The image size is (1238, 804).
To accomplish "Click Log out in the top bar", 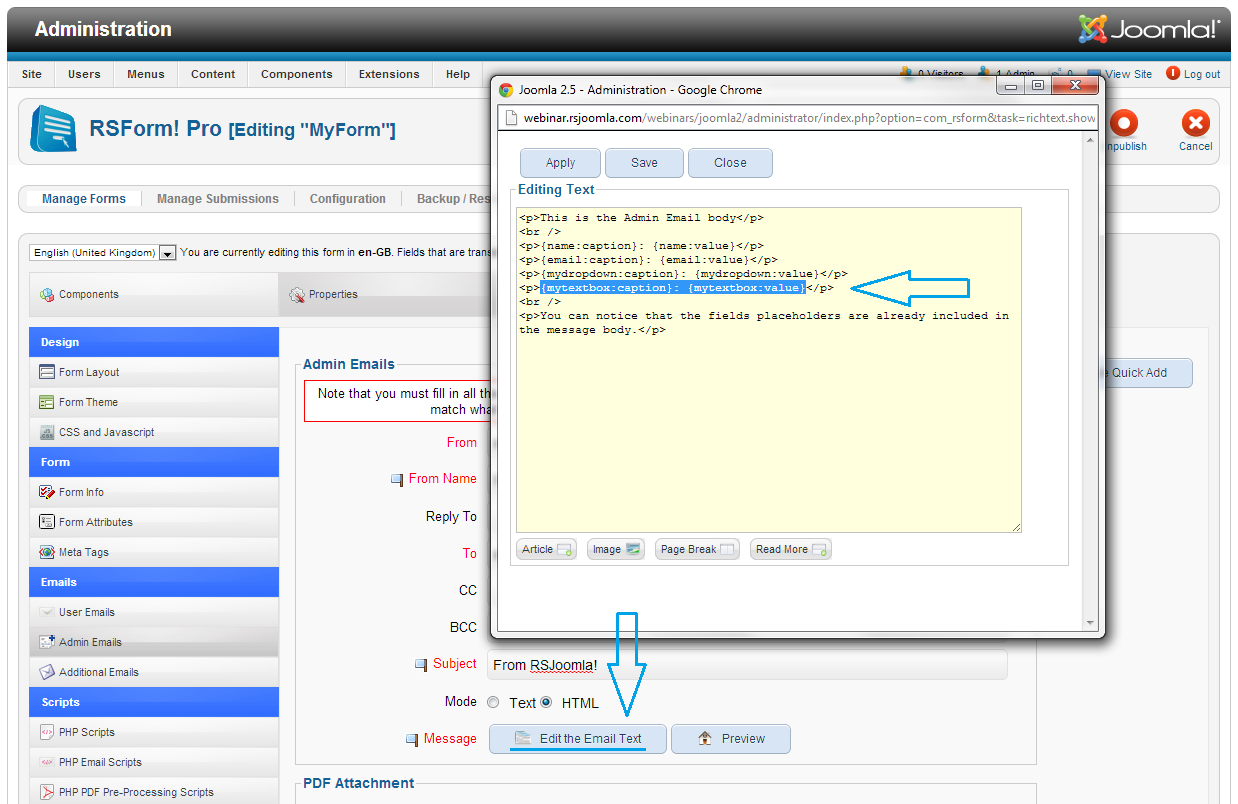I will (1193, 74).
